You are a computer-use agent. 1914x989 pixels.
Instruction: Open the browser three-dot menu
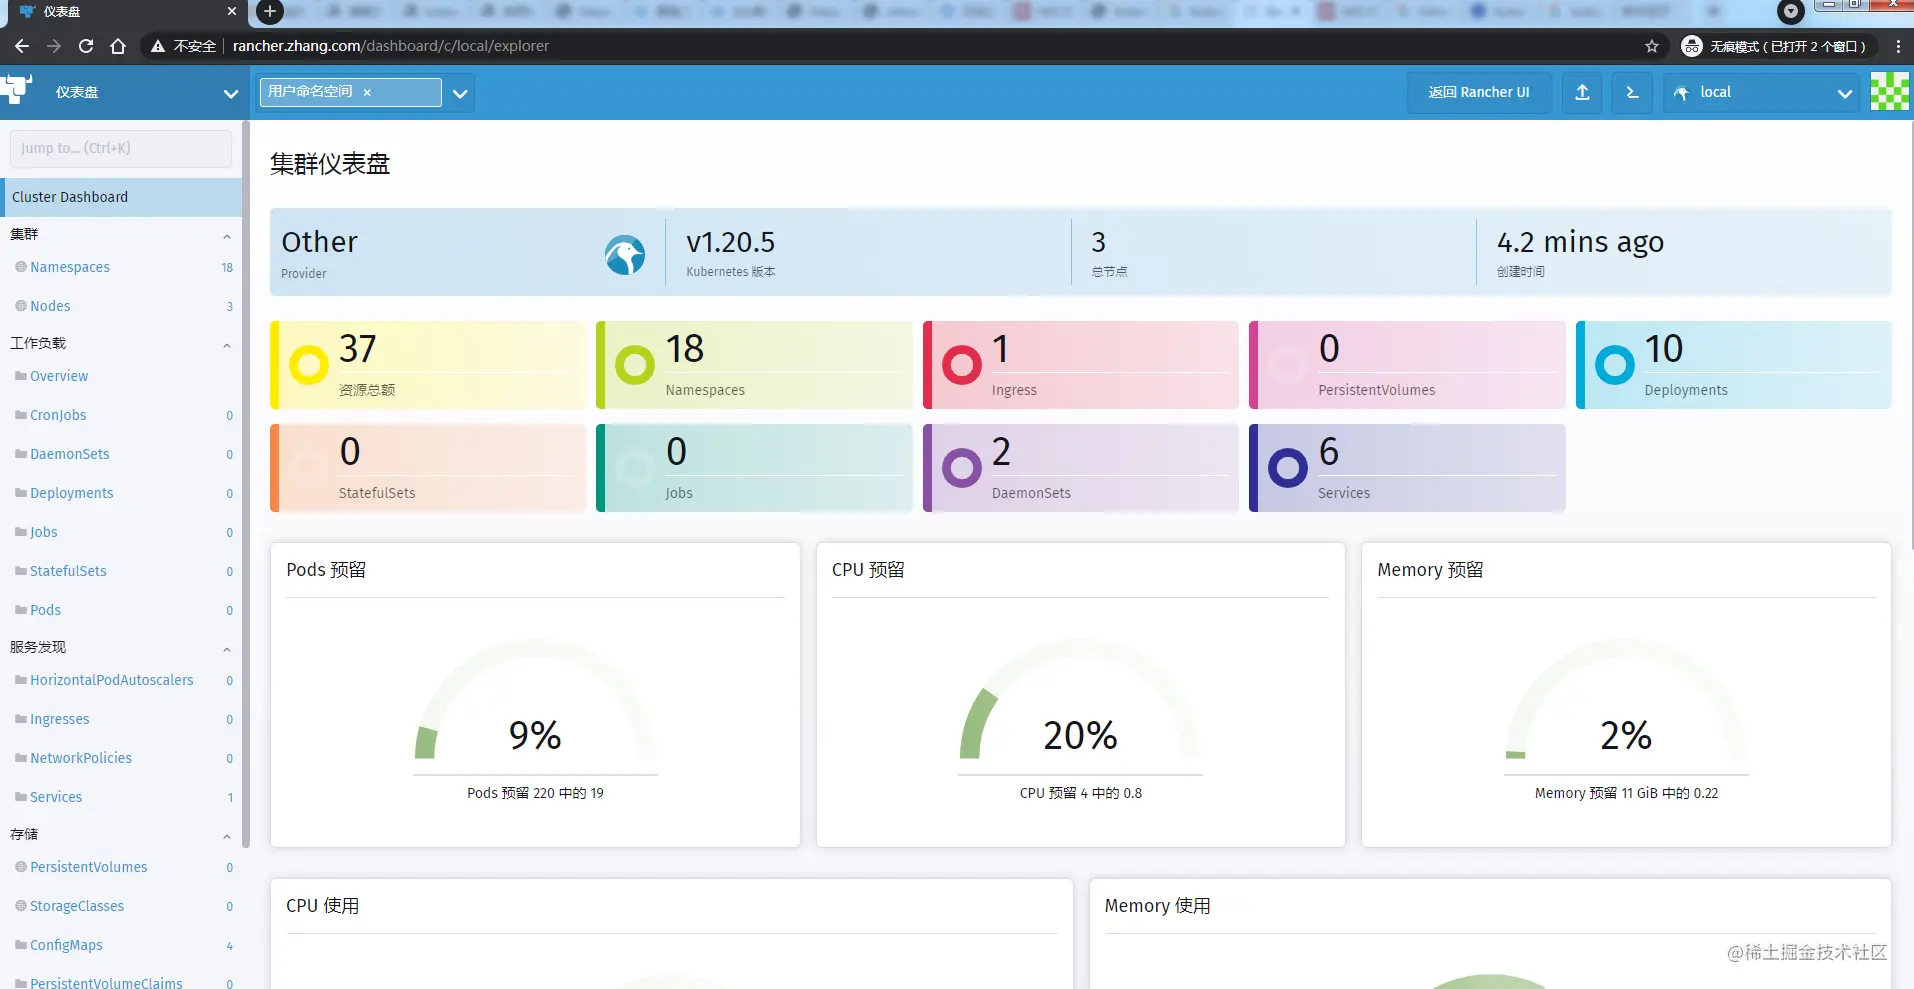pos(1898,46)
